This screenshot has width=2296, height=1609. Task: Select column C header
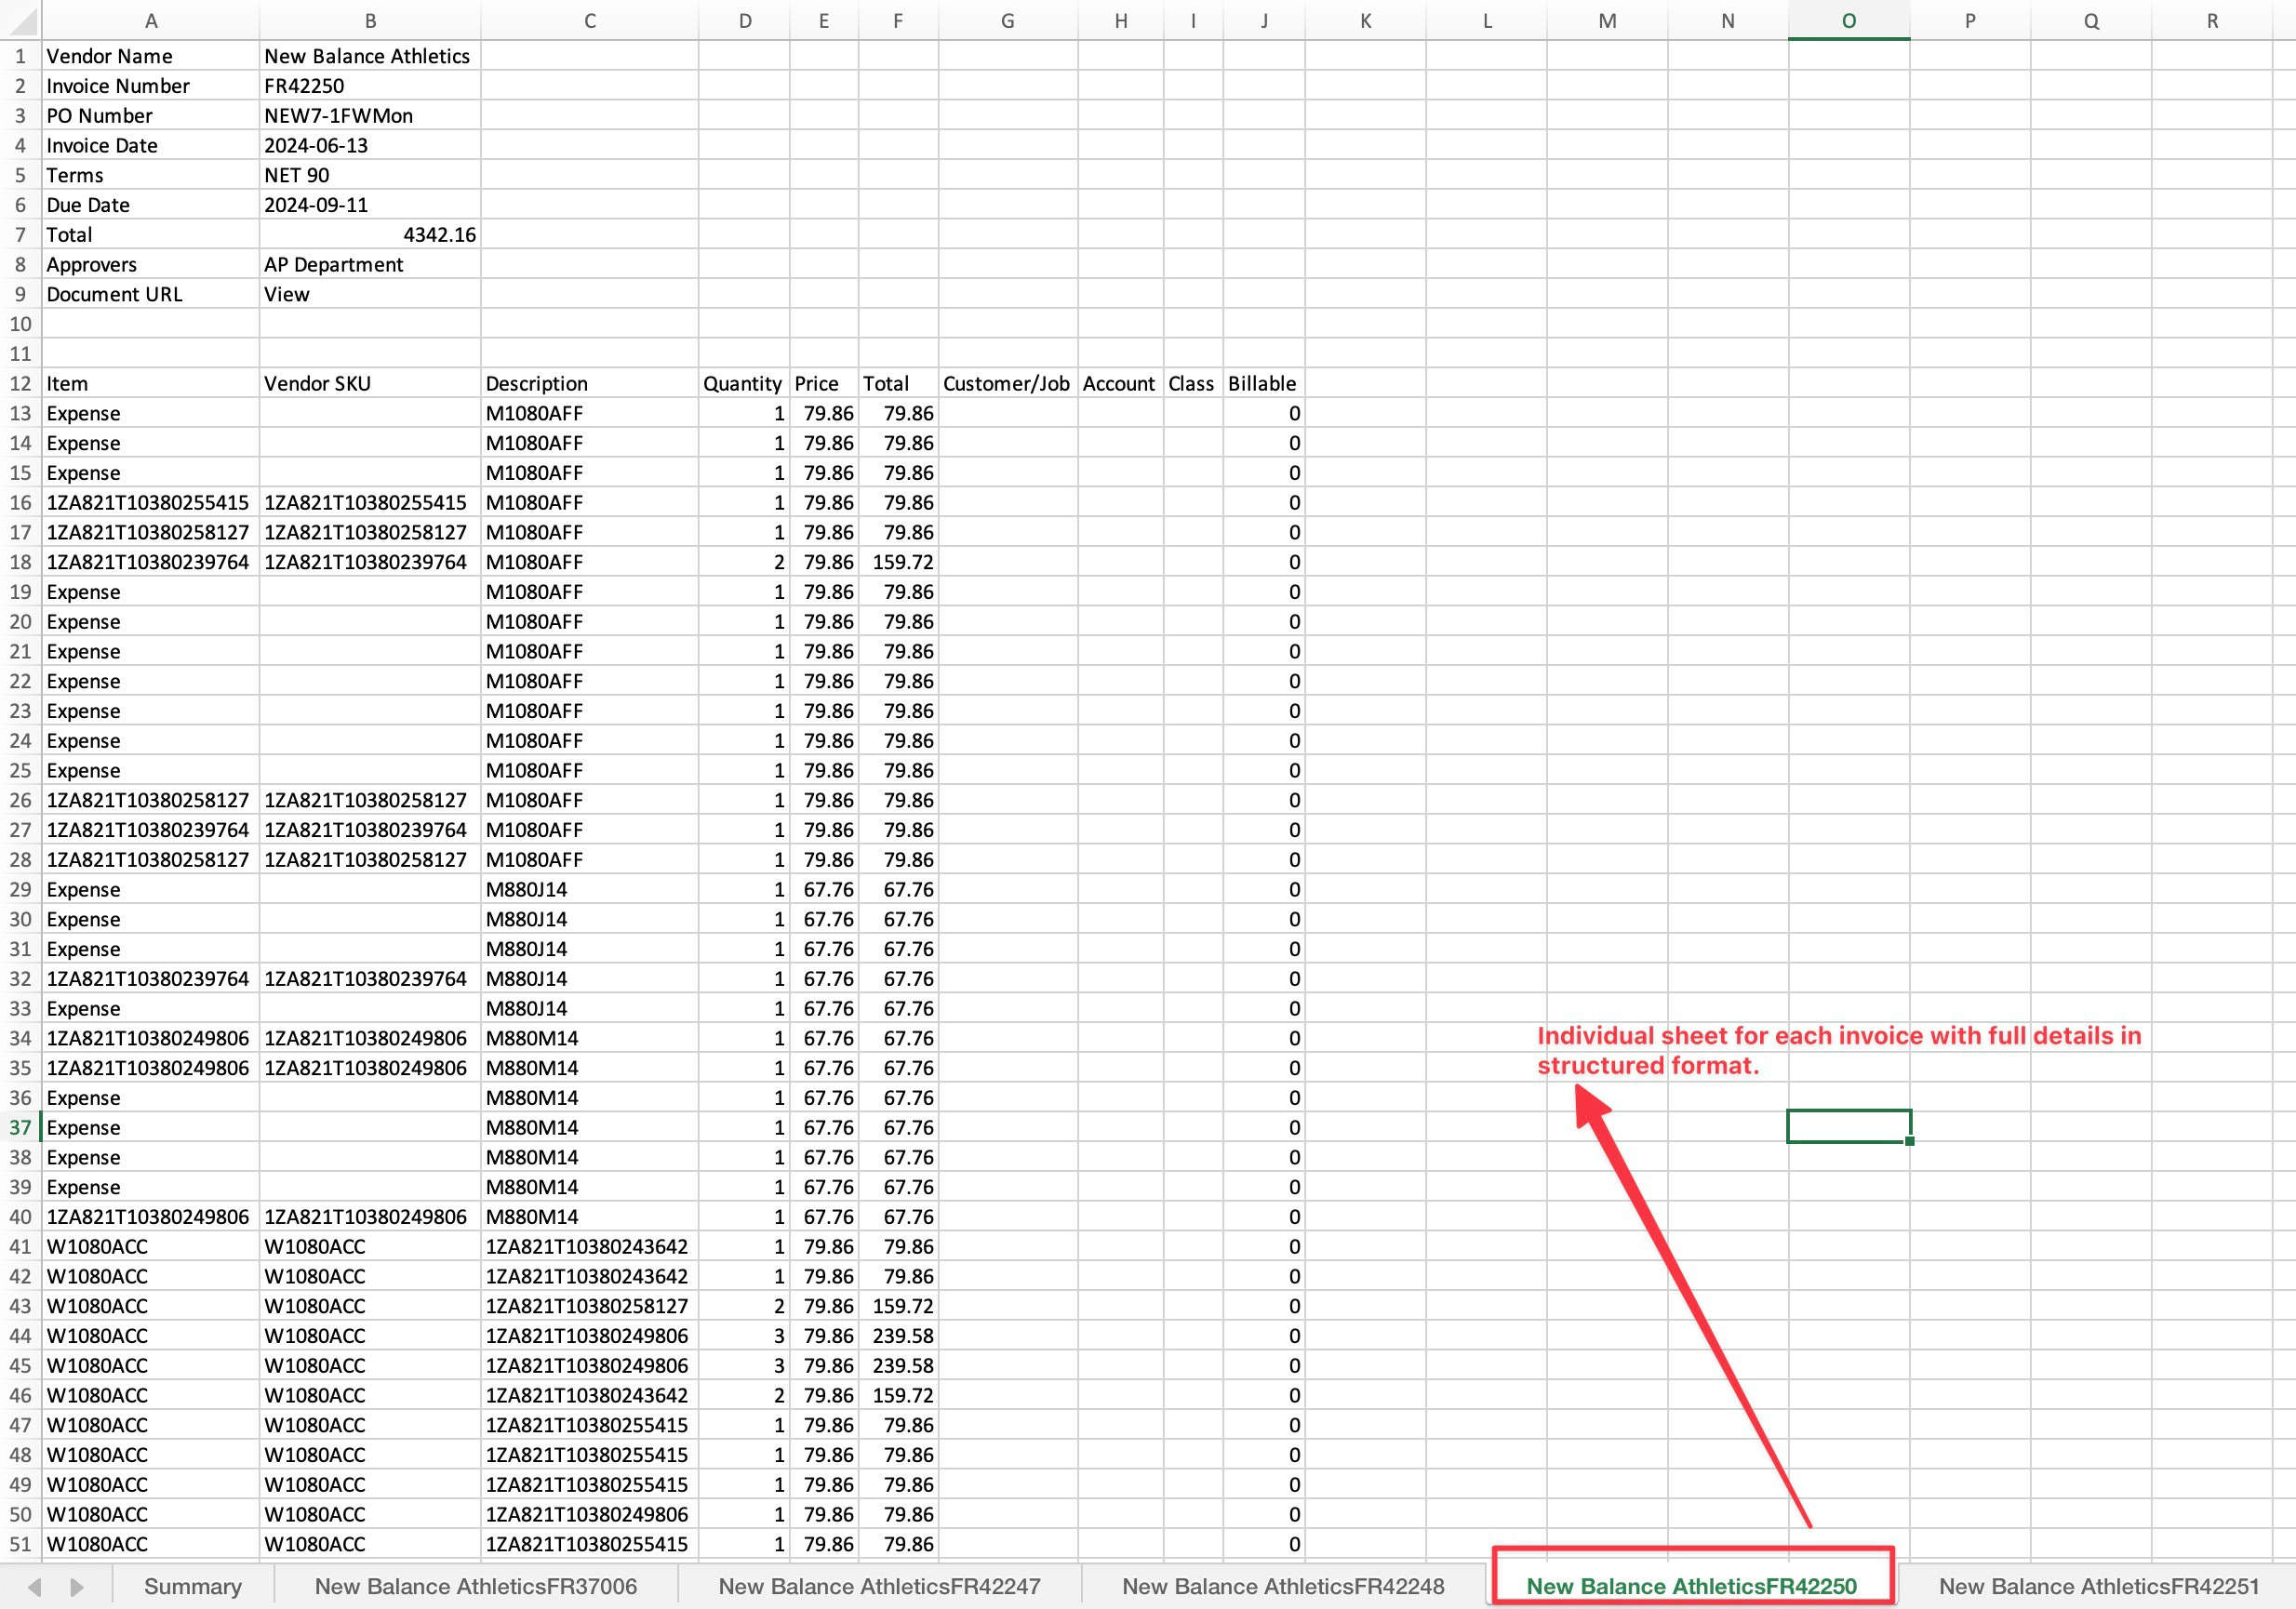point(589,20)
